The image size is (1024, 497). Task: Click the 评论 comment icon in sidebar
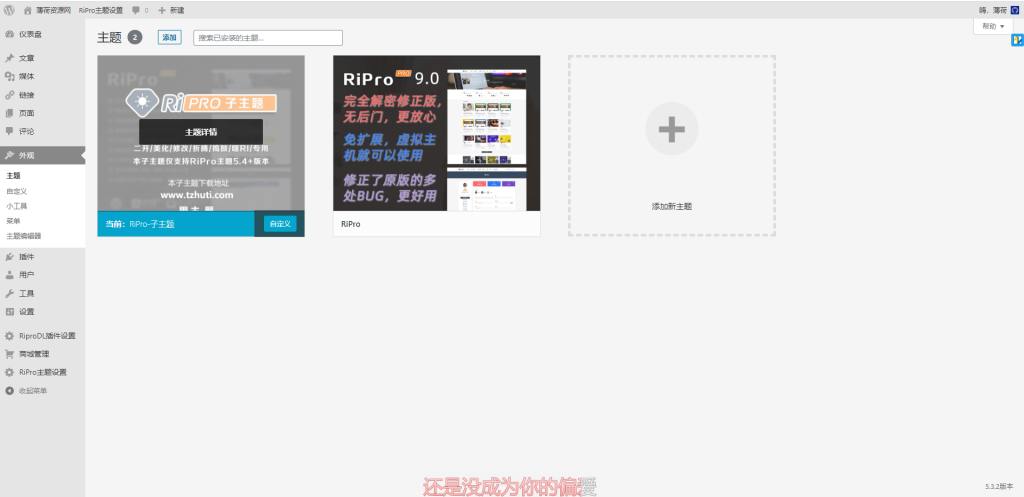[9, 131]
